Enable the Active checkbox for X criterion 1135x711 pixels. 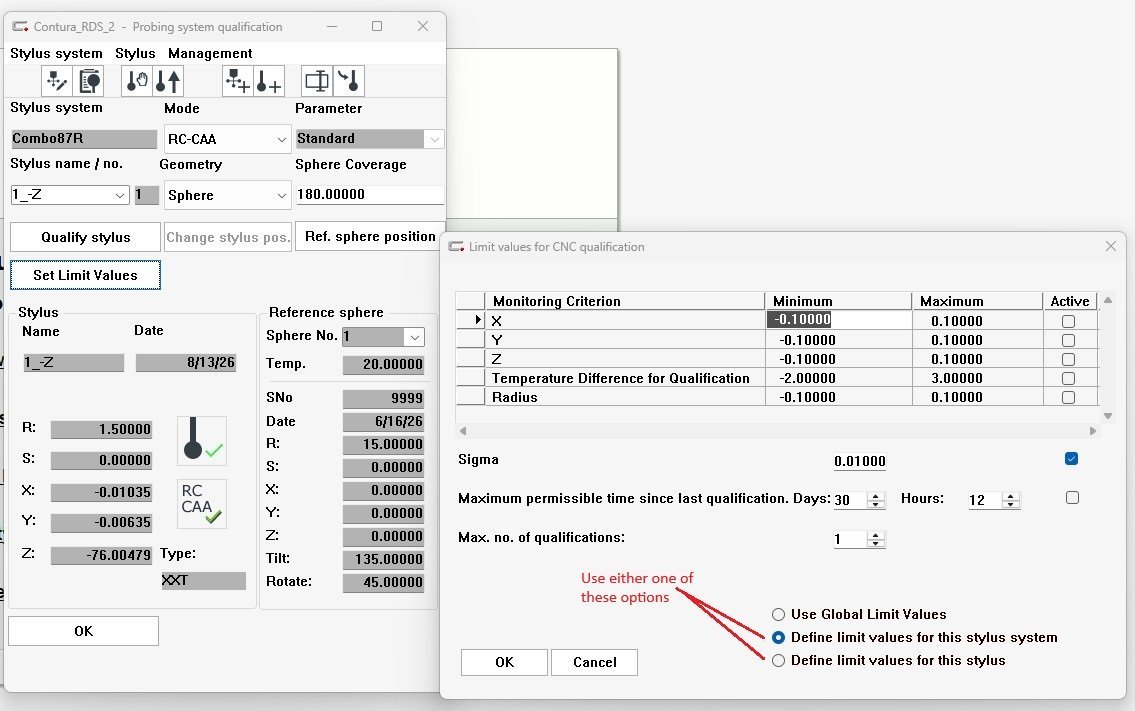coord(1068,321)
